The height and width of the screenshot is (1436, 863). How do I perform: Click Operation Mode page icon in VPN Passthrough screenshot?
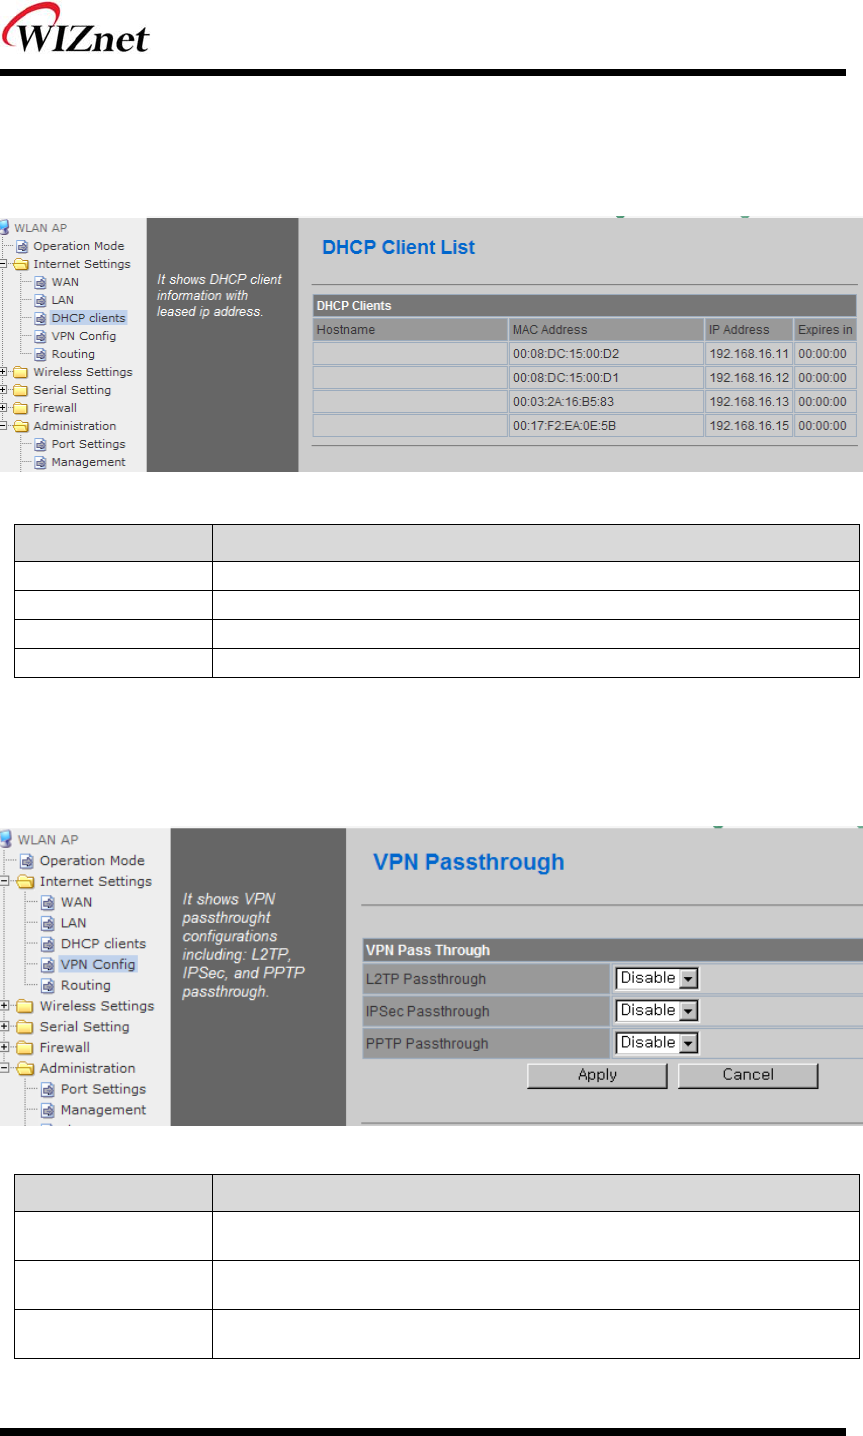[x=28, y=861]
